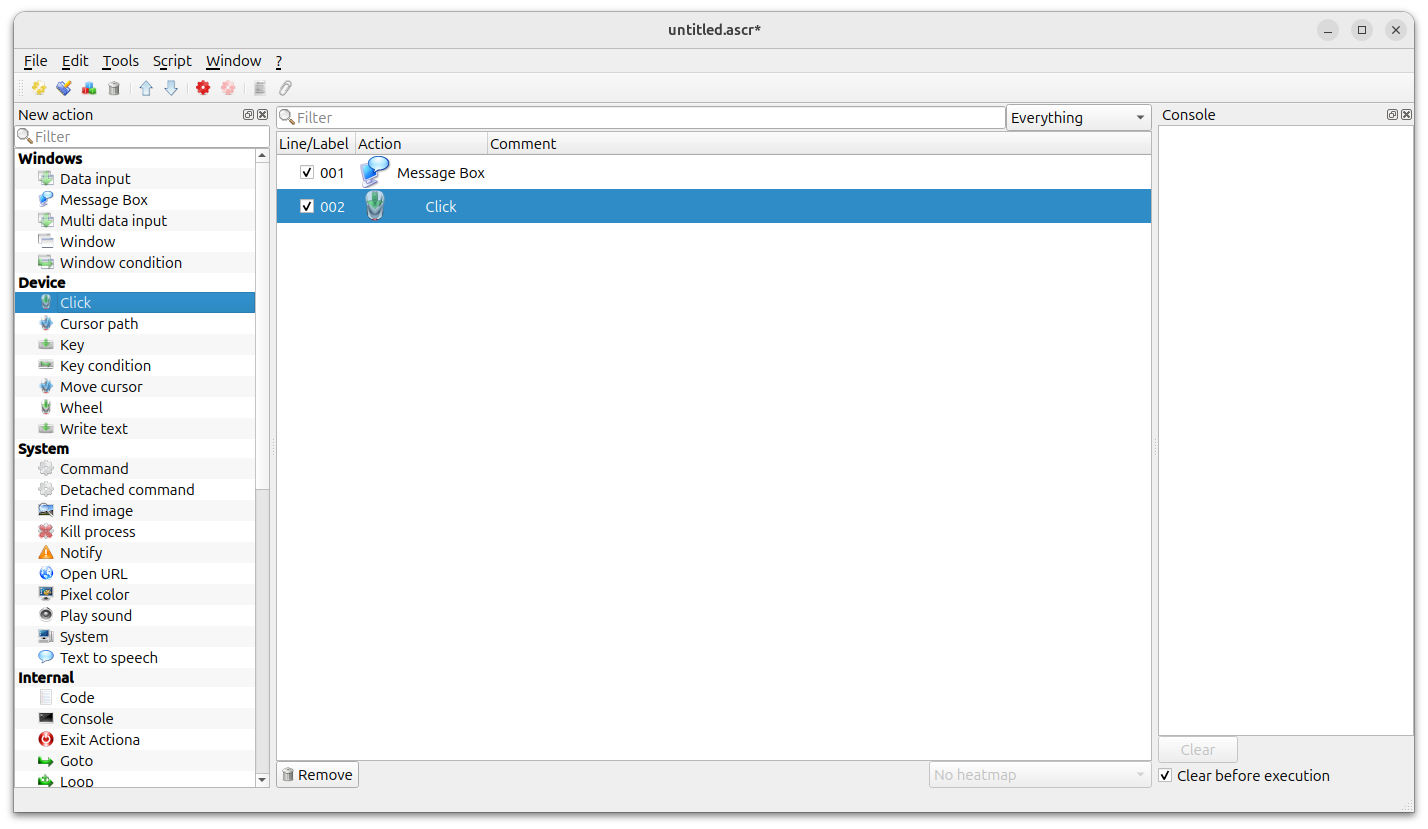
Task: Select Window condition action
Action: click(x=135, y=262)
